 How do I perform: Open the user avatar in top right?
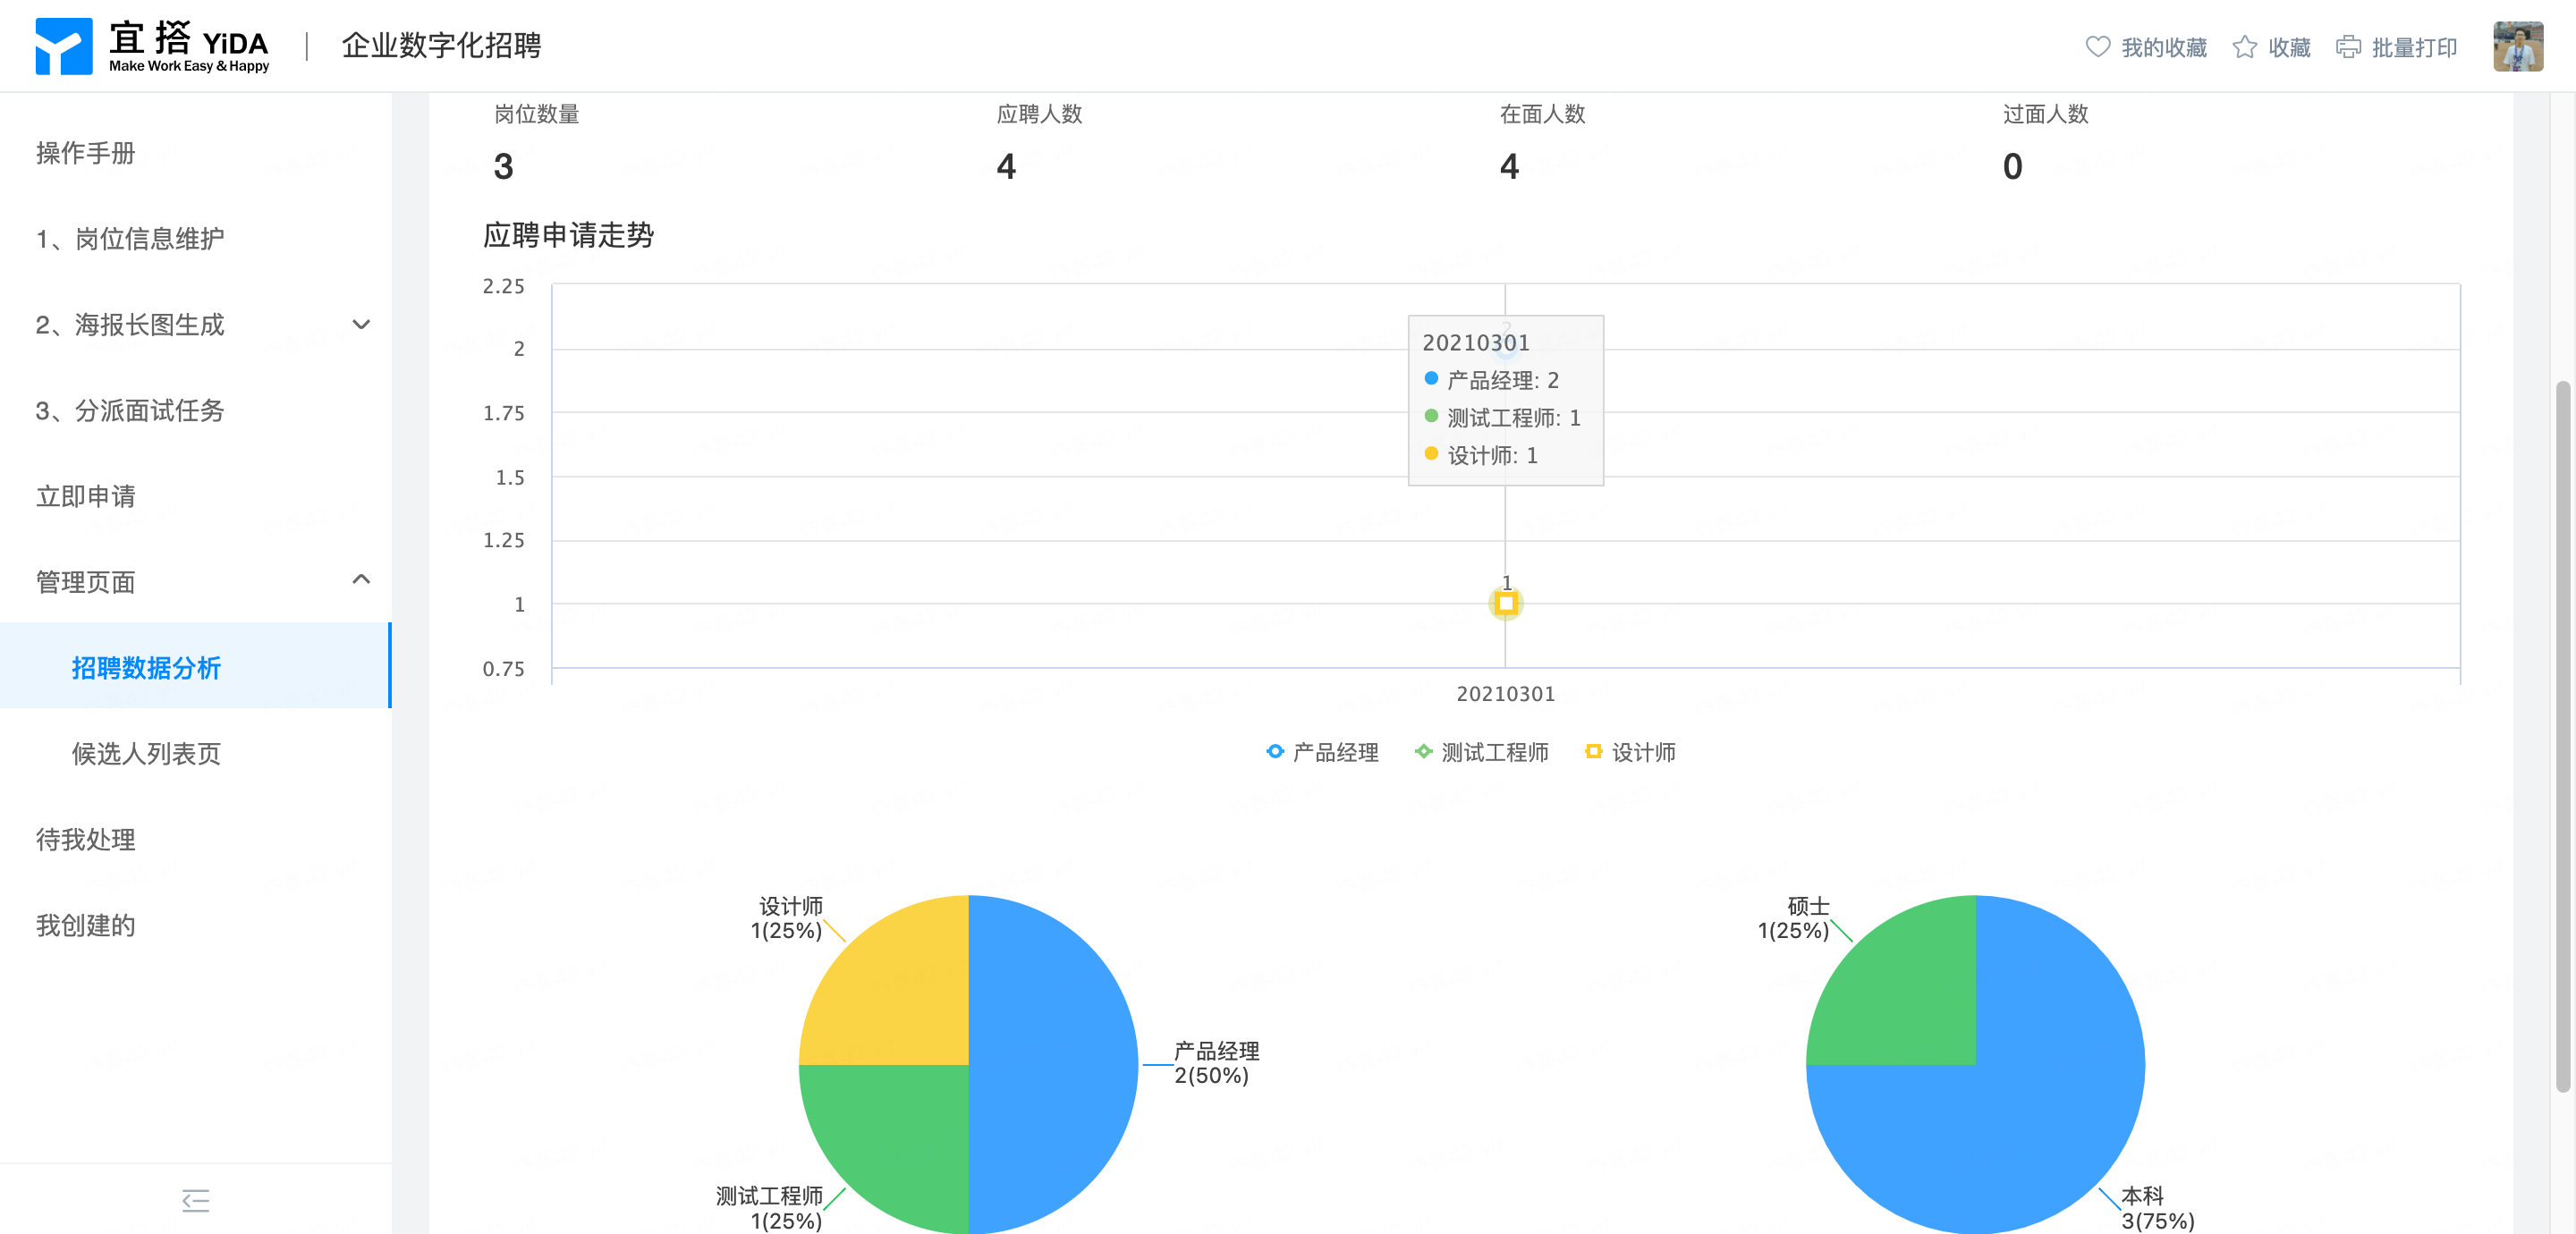tap(2517, 46)
